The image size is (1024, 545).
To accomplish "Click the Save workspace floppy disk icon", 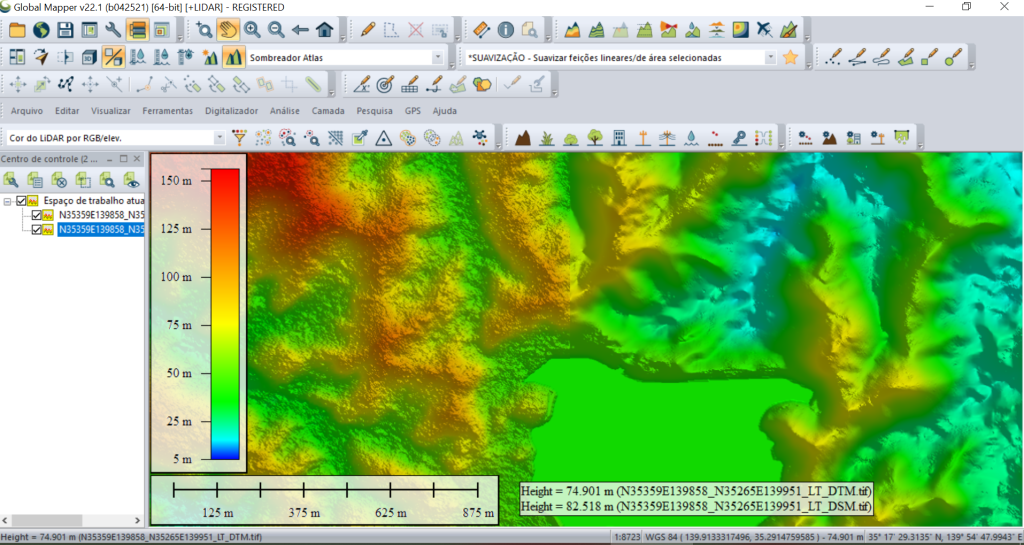I will (x=65, y=30).
